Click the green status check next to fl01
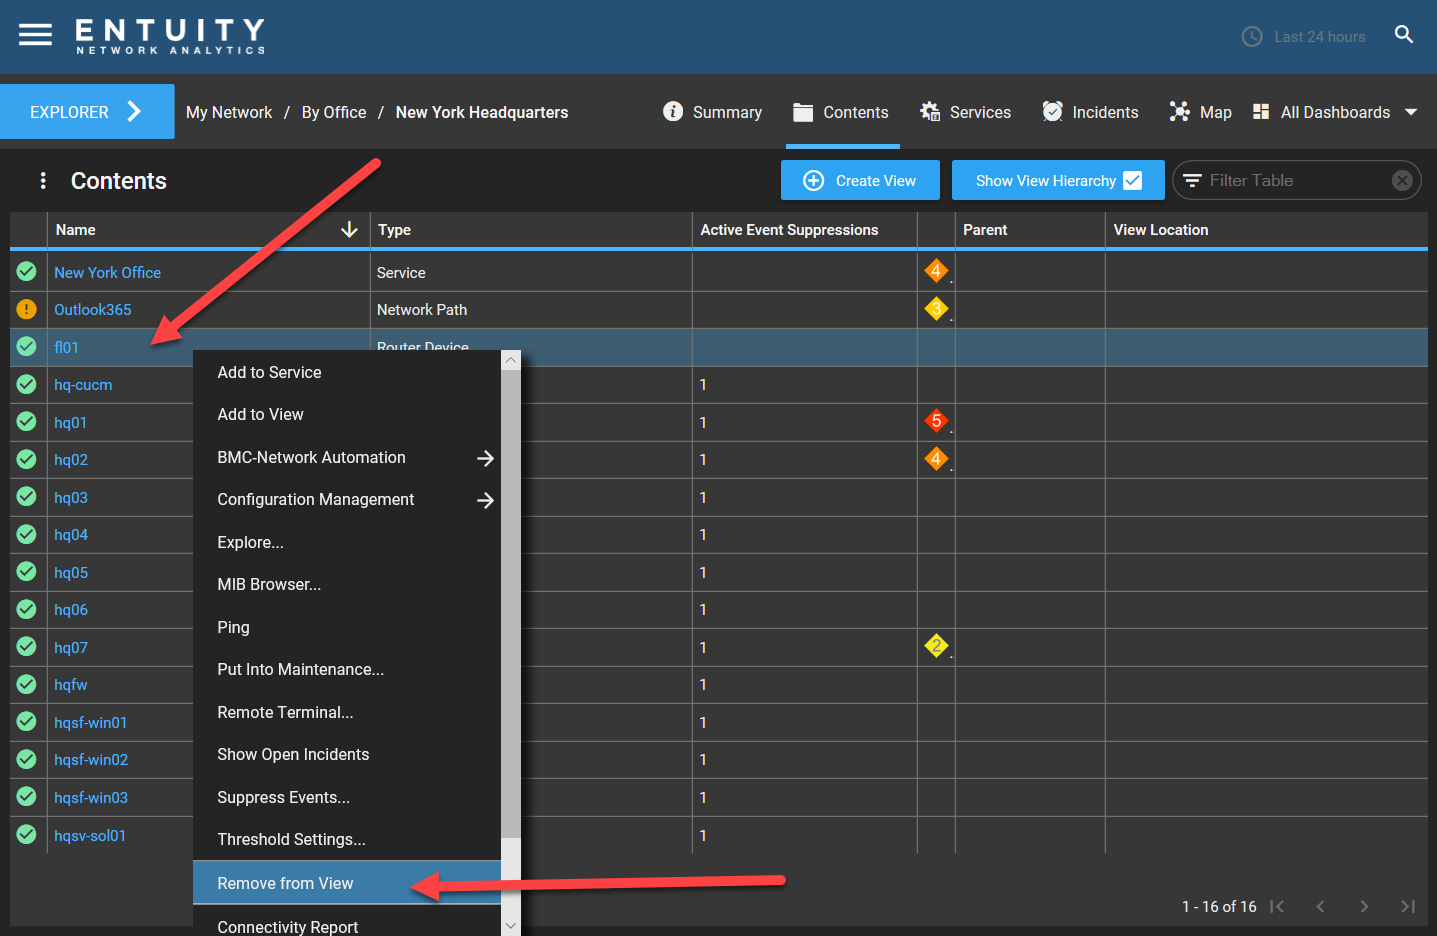 [x=27, y=346]
